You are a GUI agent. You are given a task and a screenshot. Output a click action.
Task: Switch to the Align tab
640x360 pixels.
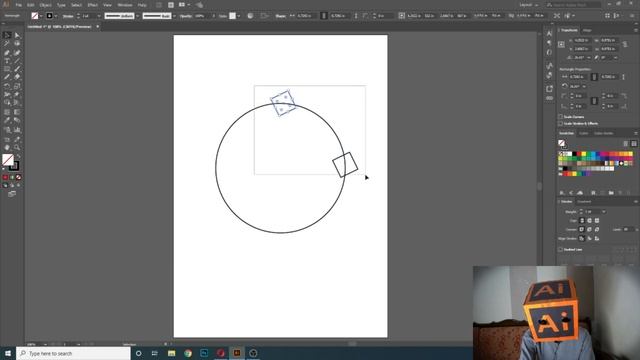(587, 30)
